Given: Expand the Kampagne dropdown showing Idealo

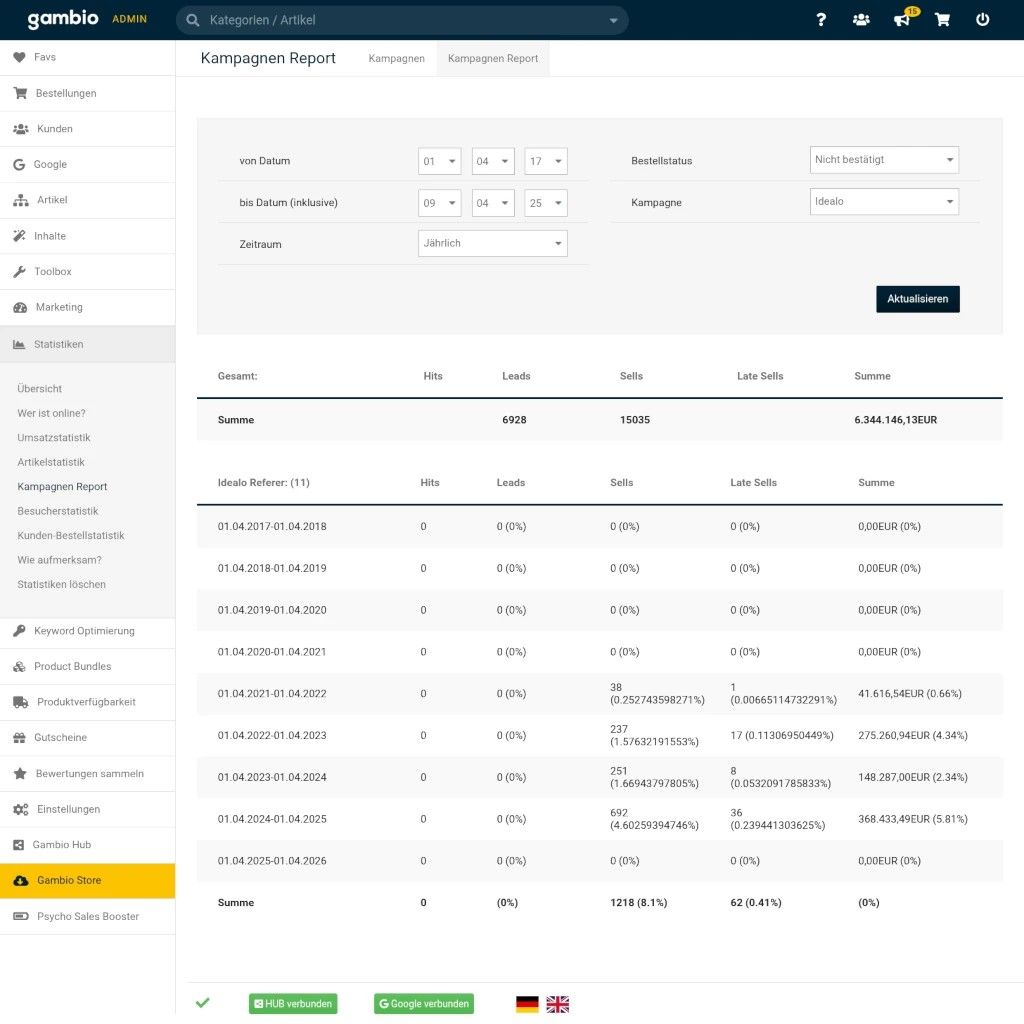Looking at the screenshot, I should (x=884, y=202).
